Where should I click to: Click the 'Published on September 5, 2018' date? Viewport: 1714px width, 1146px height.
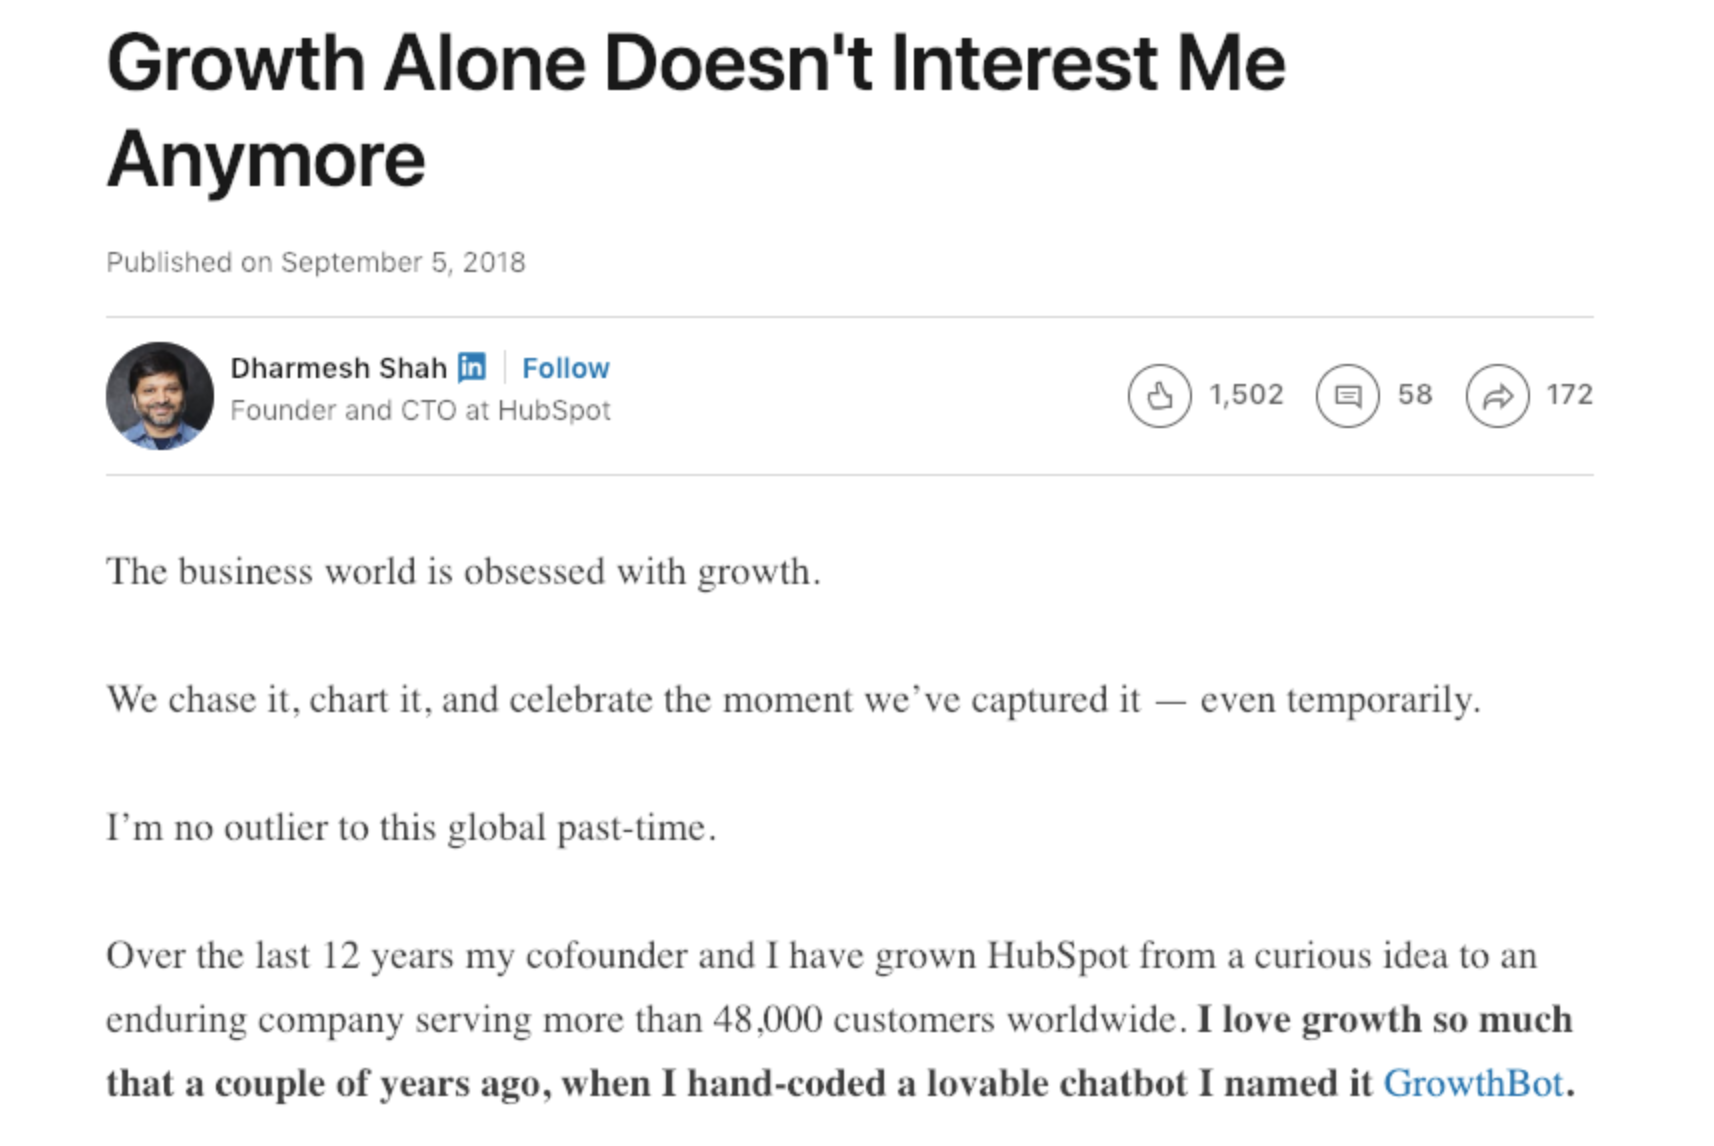click(316, 262)
